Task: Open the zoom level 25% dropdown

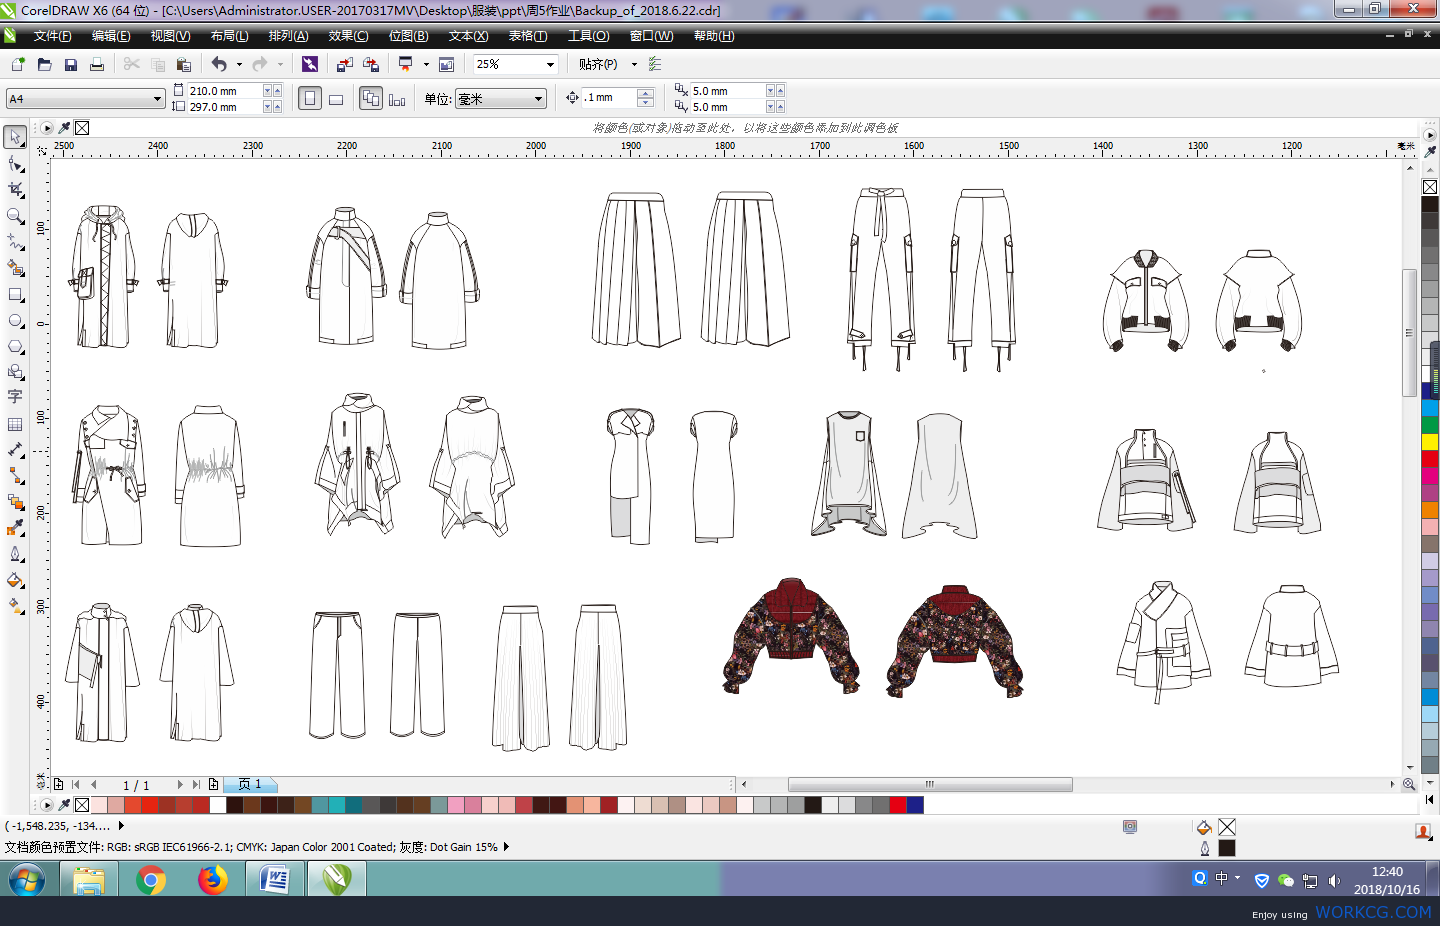Action: click(550, 64)
